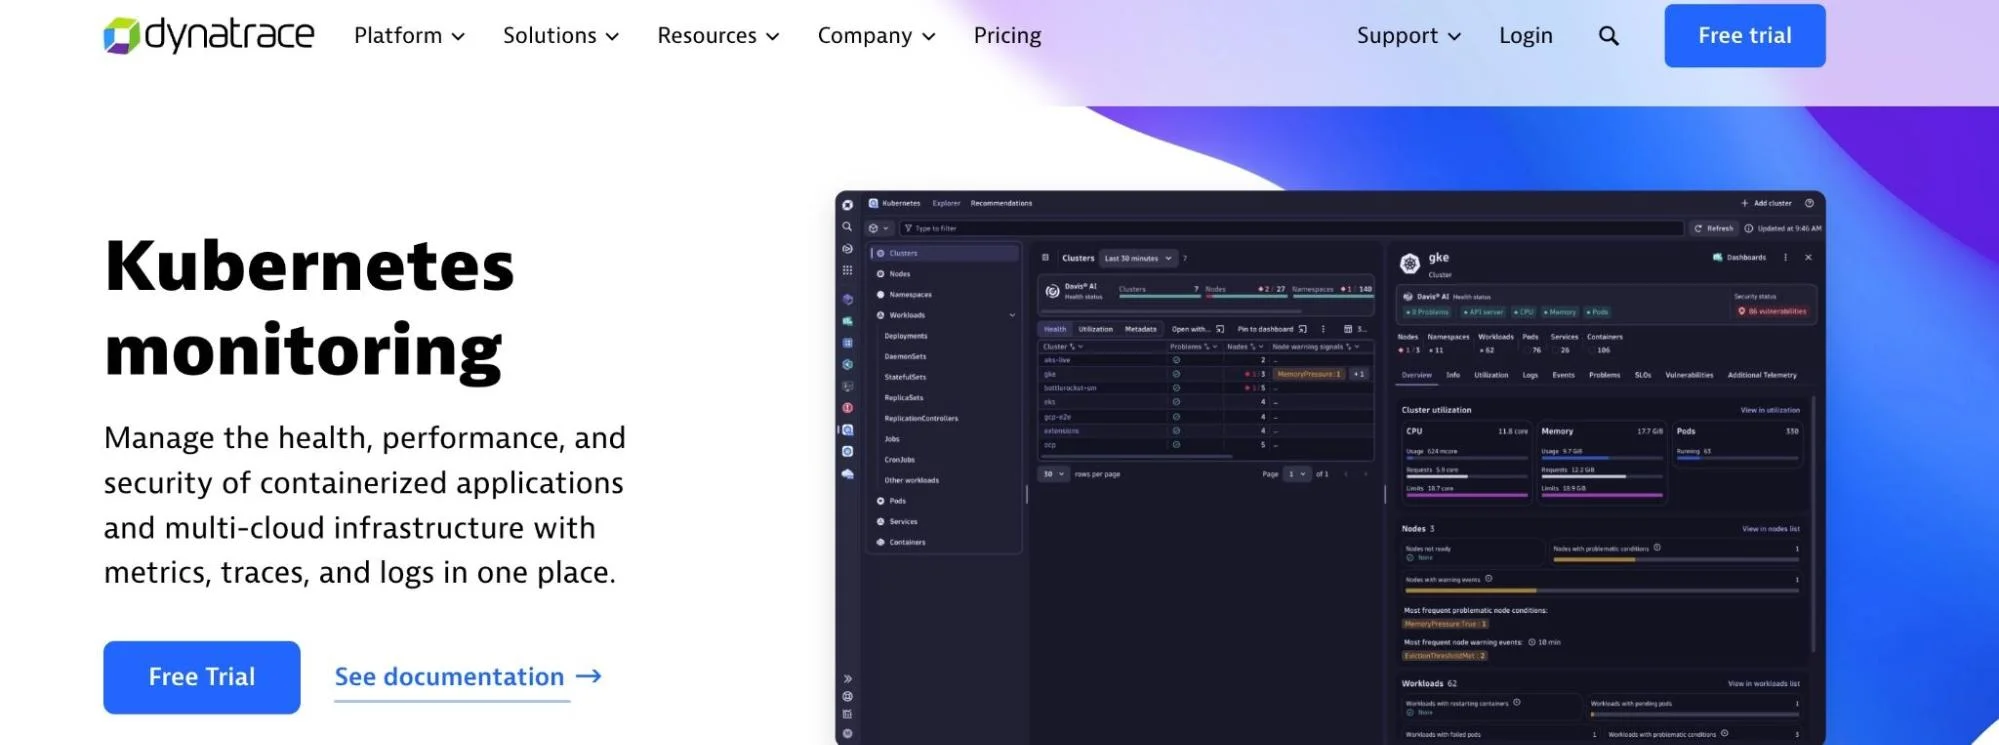Expand the Support menu
1999x745 pixels.
(1408, 36)
